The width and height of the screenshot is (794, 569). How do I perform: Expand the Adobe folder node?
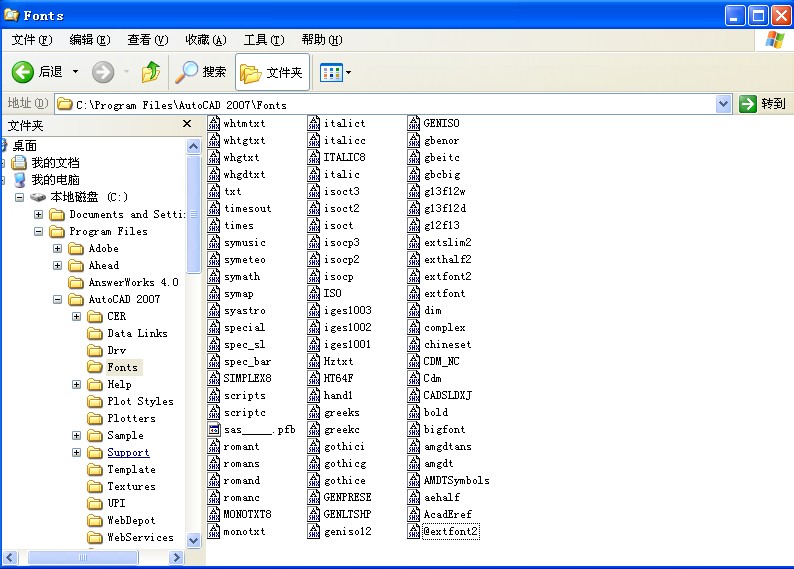57,249
